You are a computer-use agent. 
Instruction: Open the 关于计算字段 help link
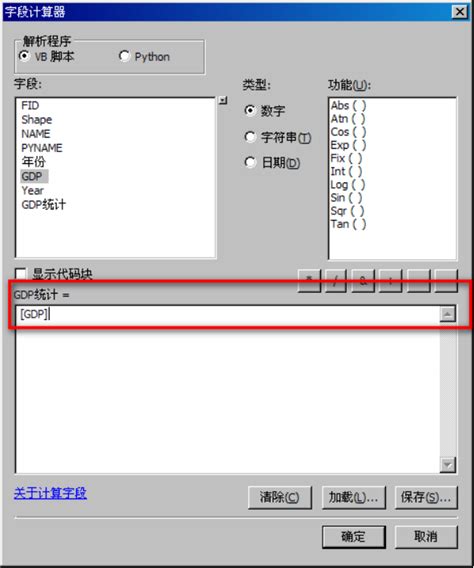click(x=50, y=493)
